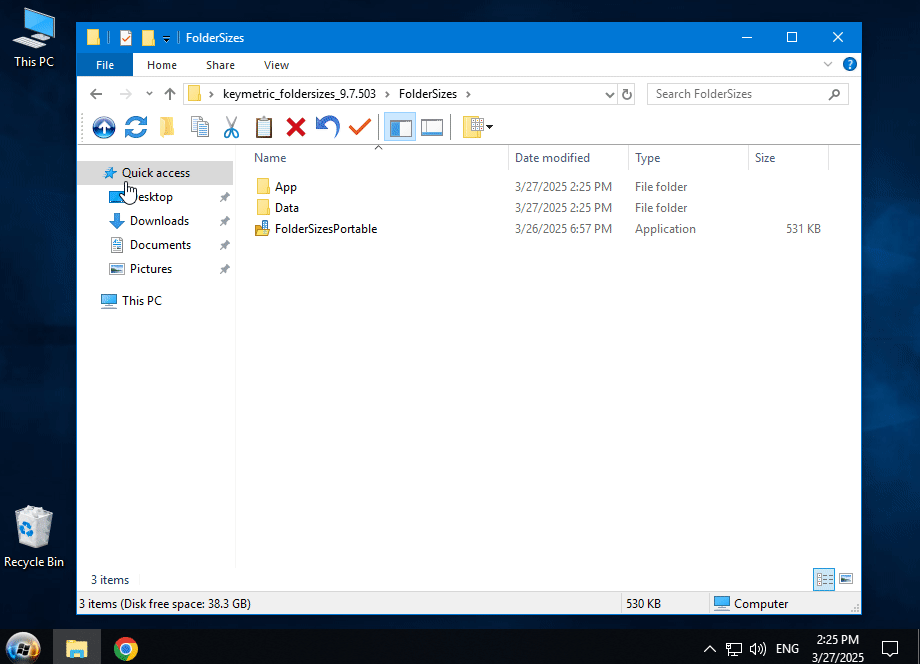Click the FolderSizes breadcrumb in address bar

click(428, 94)
